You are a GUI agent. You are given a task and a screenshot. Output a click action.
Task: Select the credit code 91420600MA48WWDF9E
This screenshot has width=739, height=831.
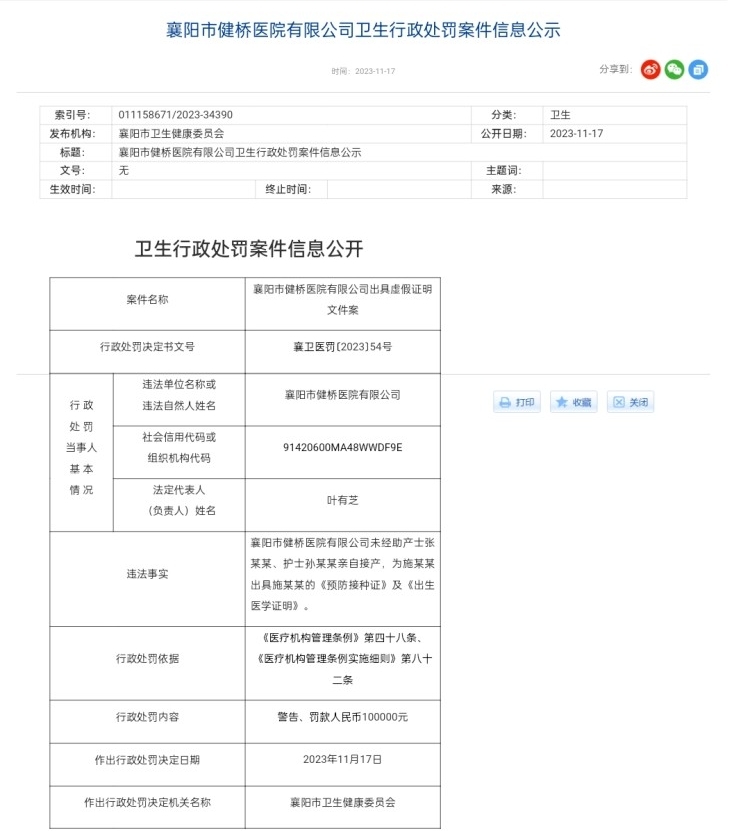click(x=342, y=447)
